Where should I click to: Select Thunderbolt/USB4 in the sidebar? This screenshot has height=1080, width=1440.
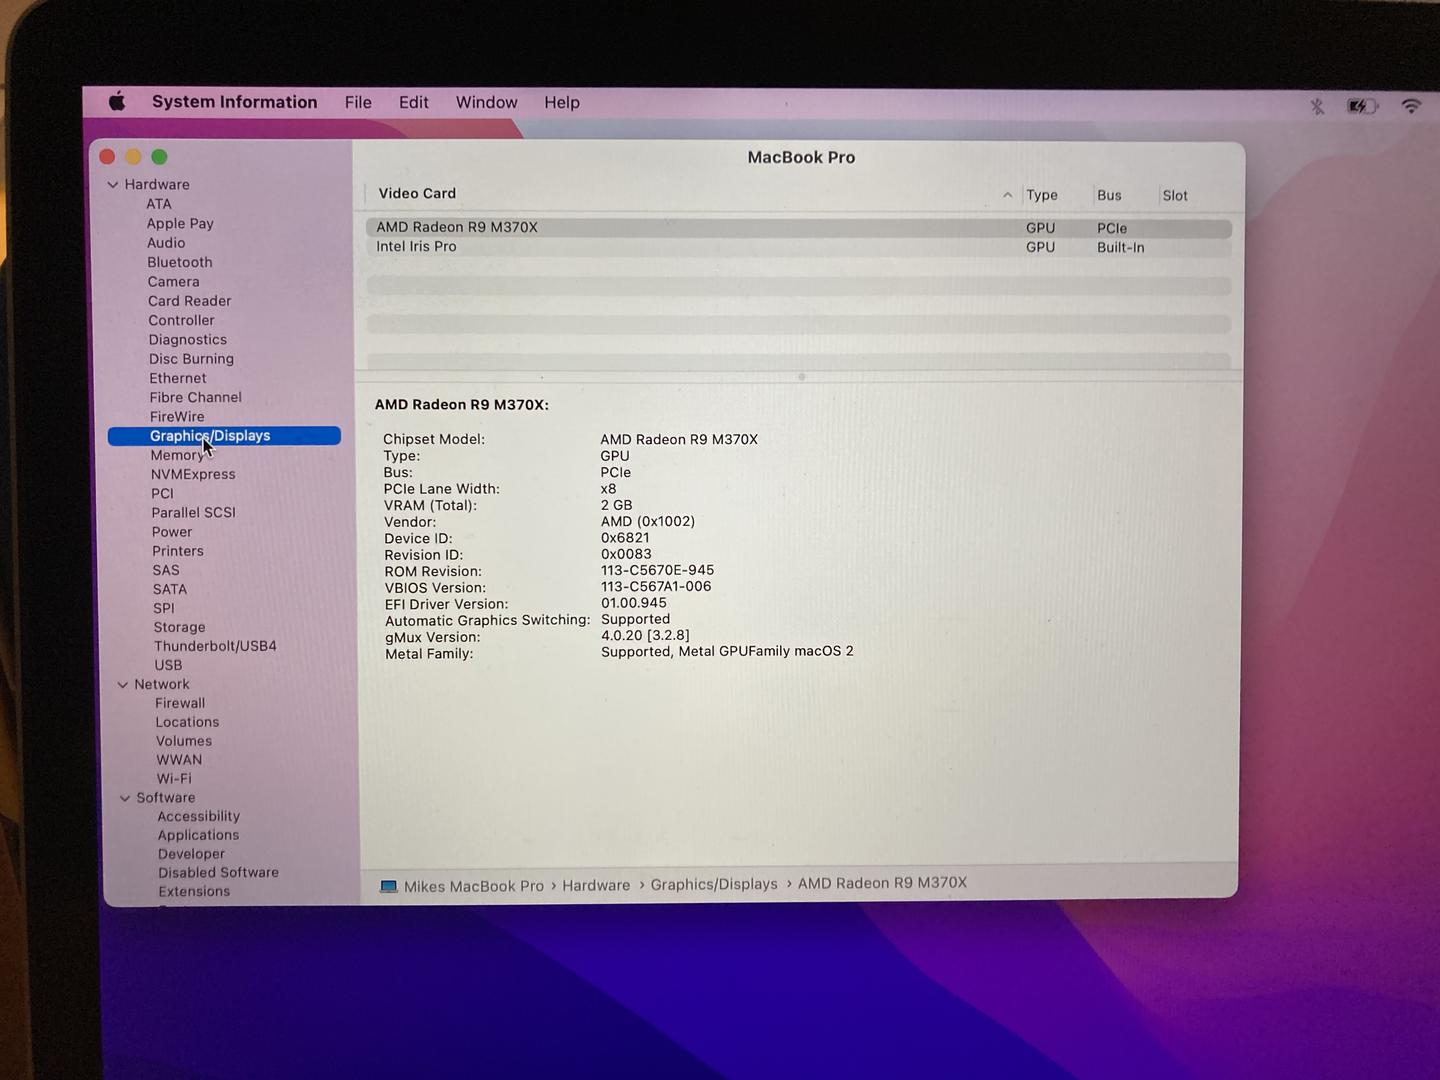point(215,646)
